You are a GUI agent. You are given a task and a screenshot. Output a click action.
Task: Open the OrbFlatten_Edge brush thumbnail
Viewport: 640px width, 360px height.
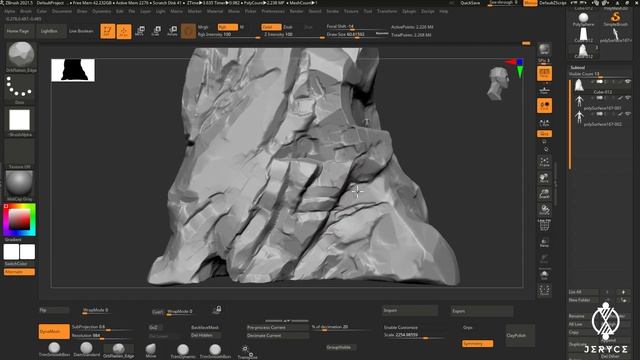[21, 56]
